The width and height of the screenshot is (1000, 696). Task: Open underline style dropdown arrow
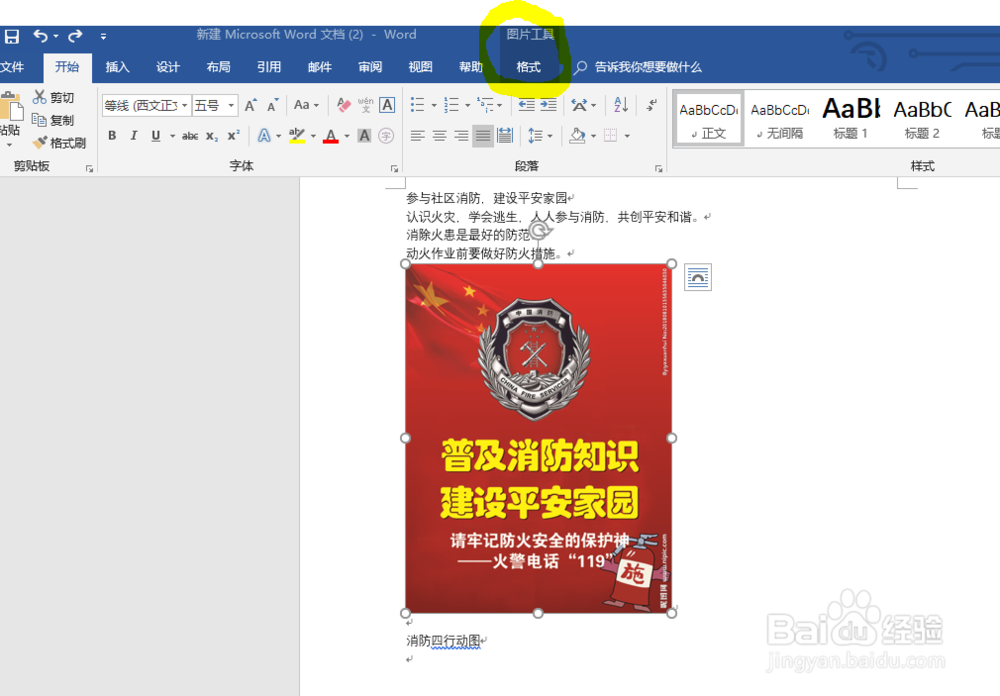tap(172, 136)
